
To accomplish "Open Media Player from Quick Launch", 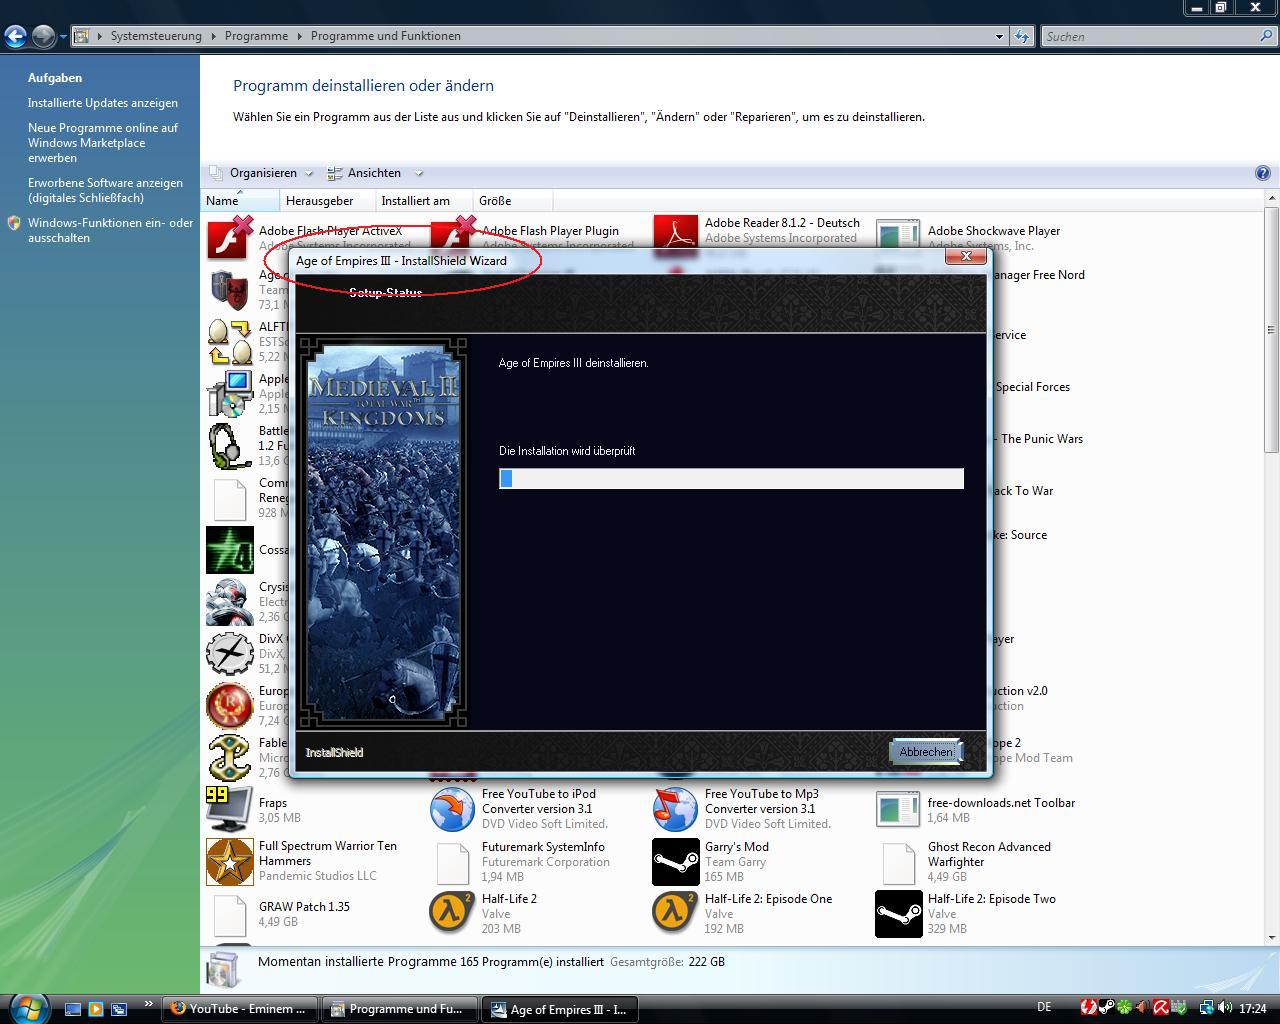I will [x=96, y=1009].
